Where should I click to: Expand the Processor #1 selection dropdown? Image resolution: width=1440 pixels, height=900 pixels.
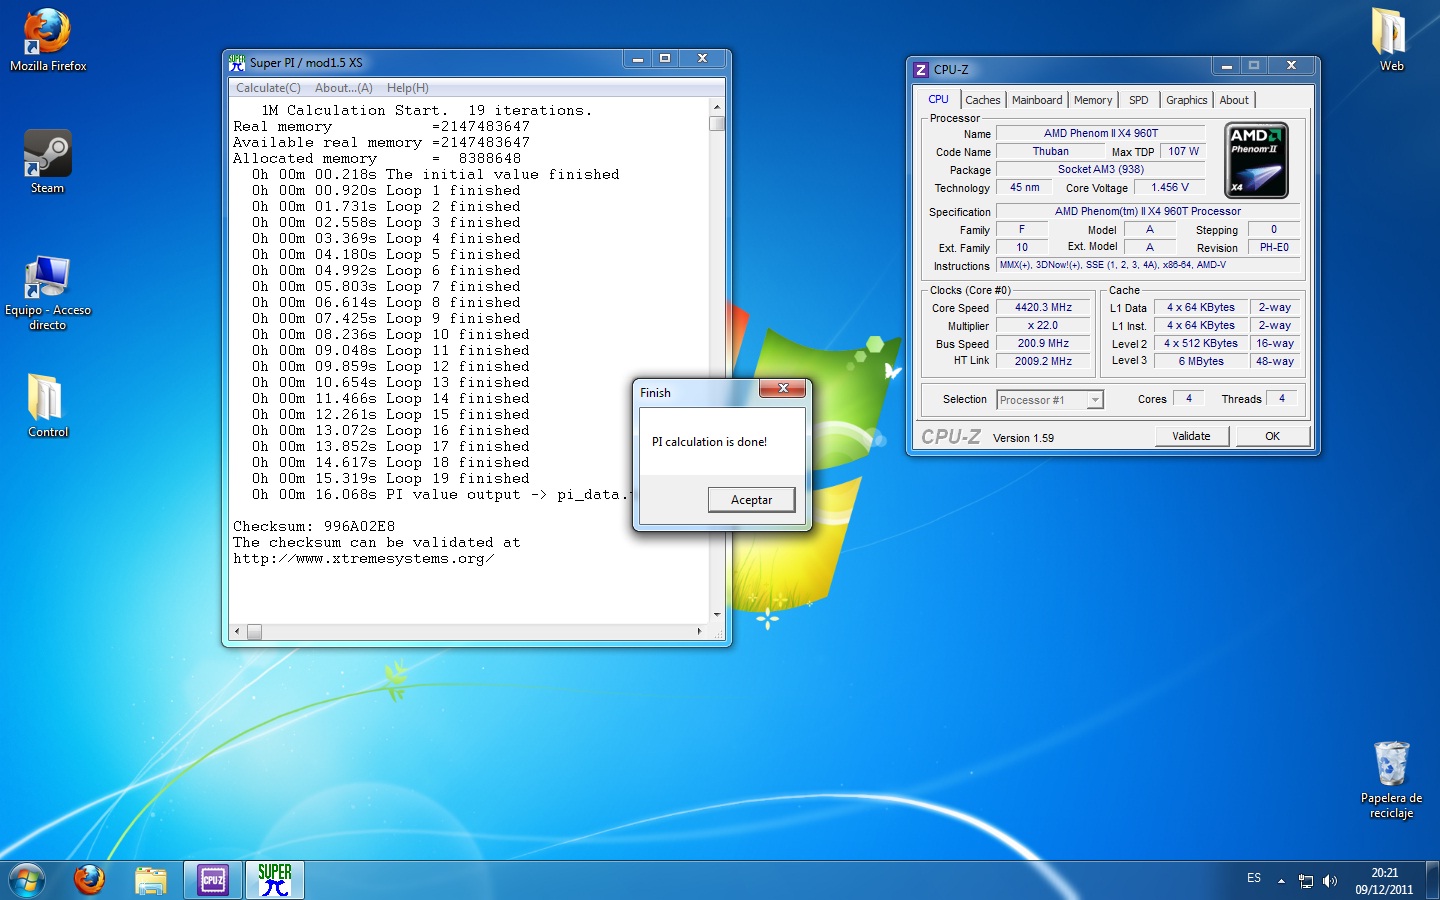pyautogui.click(x=1095, y=400)
